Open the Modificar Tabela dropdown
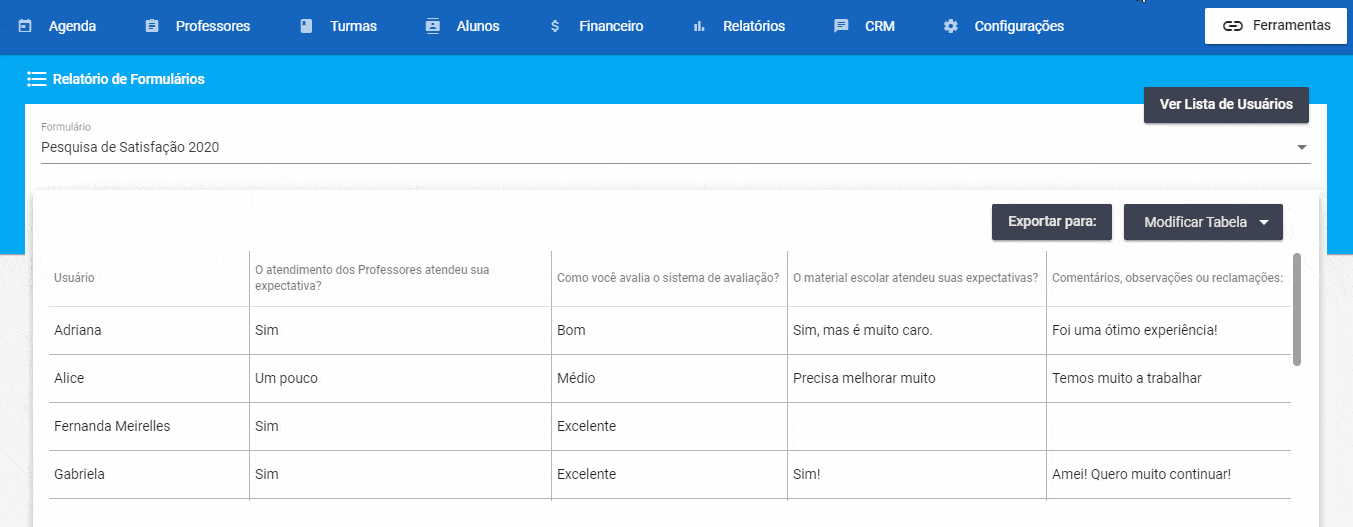1353x527 pixels. click(x=1203, y=222)
